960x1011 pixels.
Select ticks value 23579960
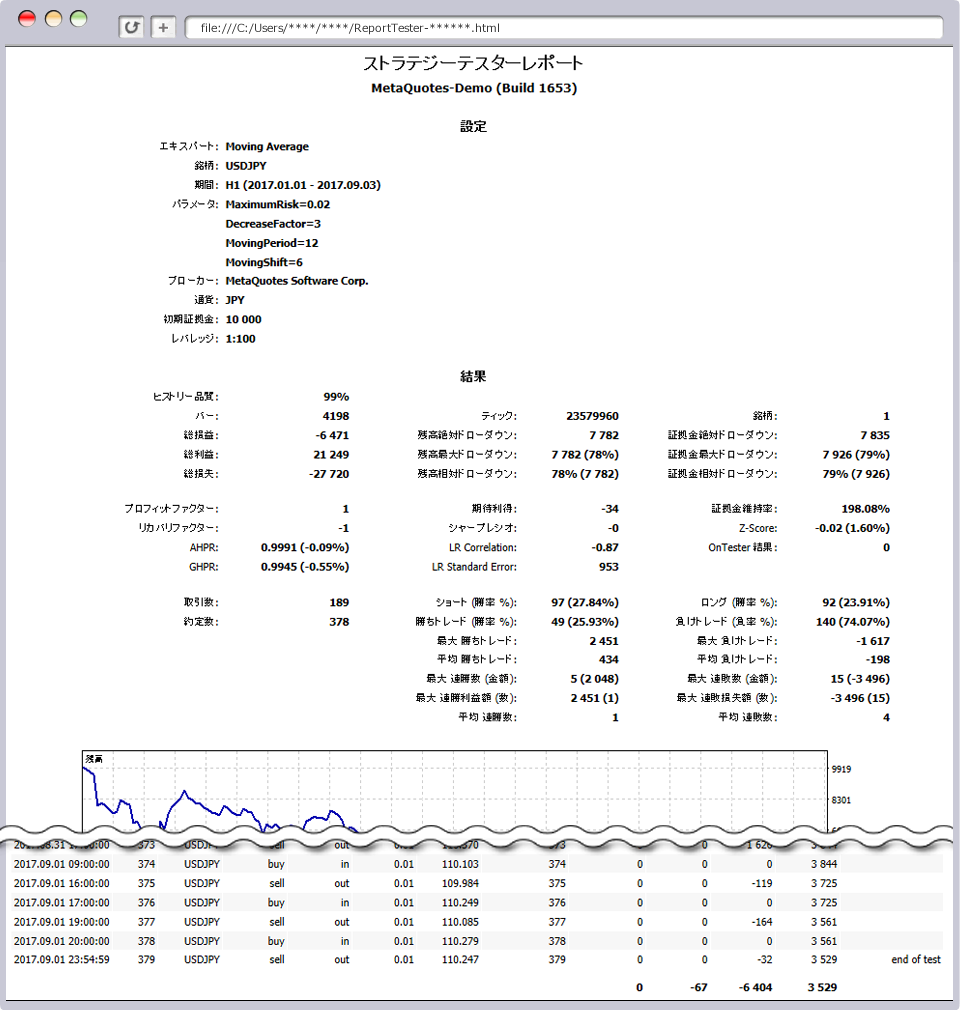point(593,416)
